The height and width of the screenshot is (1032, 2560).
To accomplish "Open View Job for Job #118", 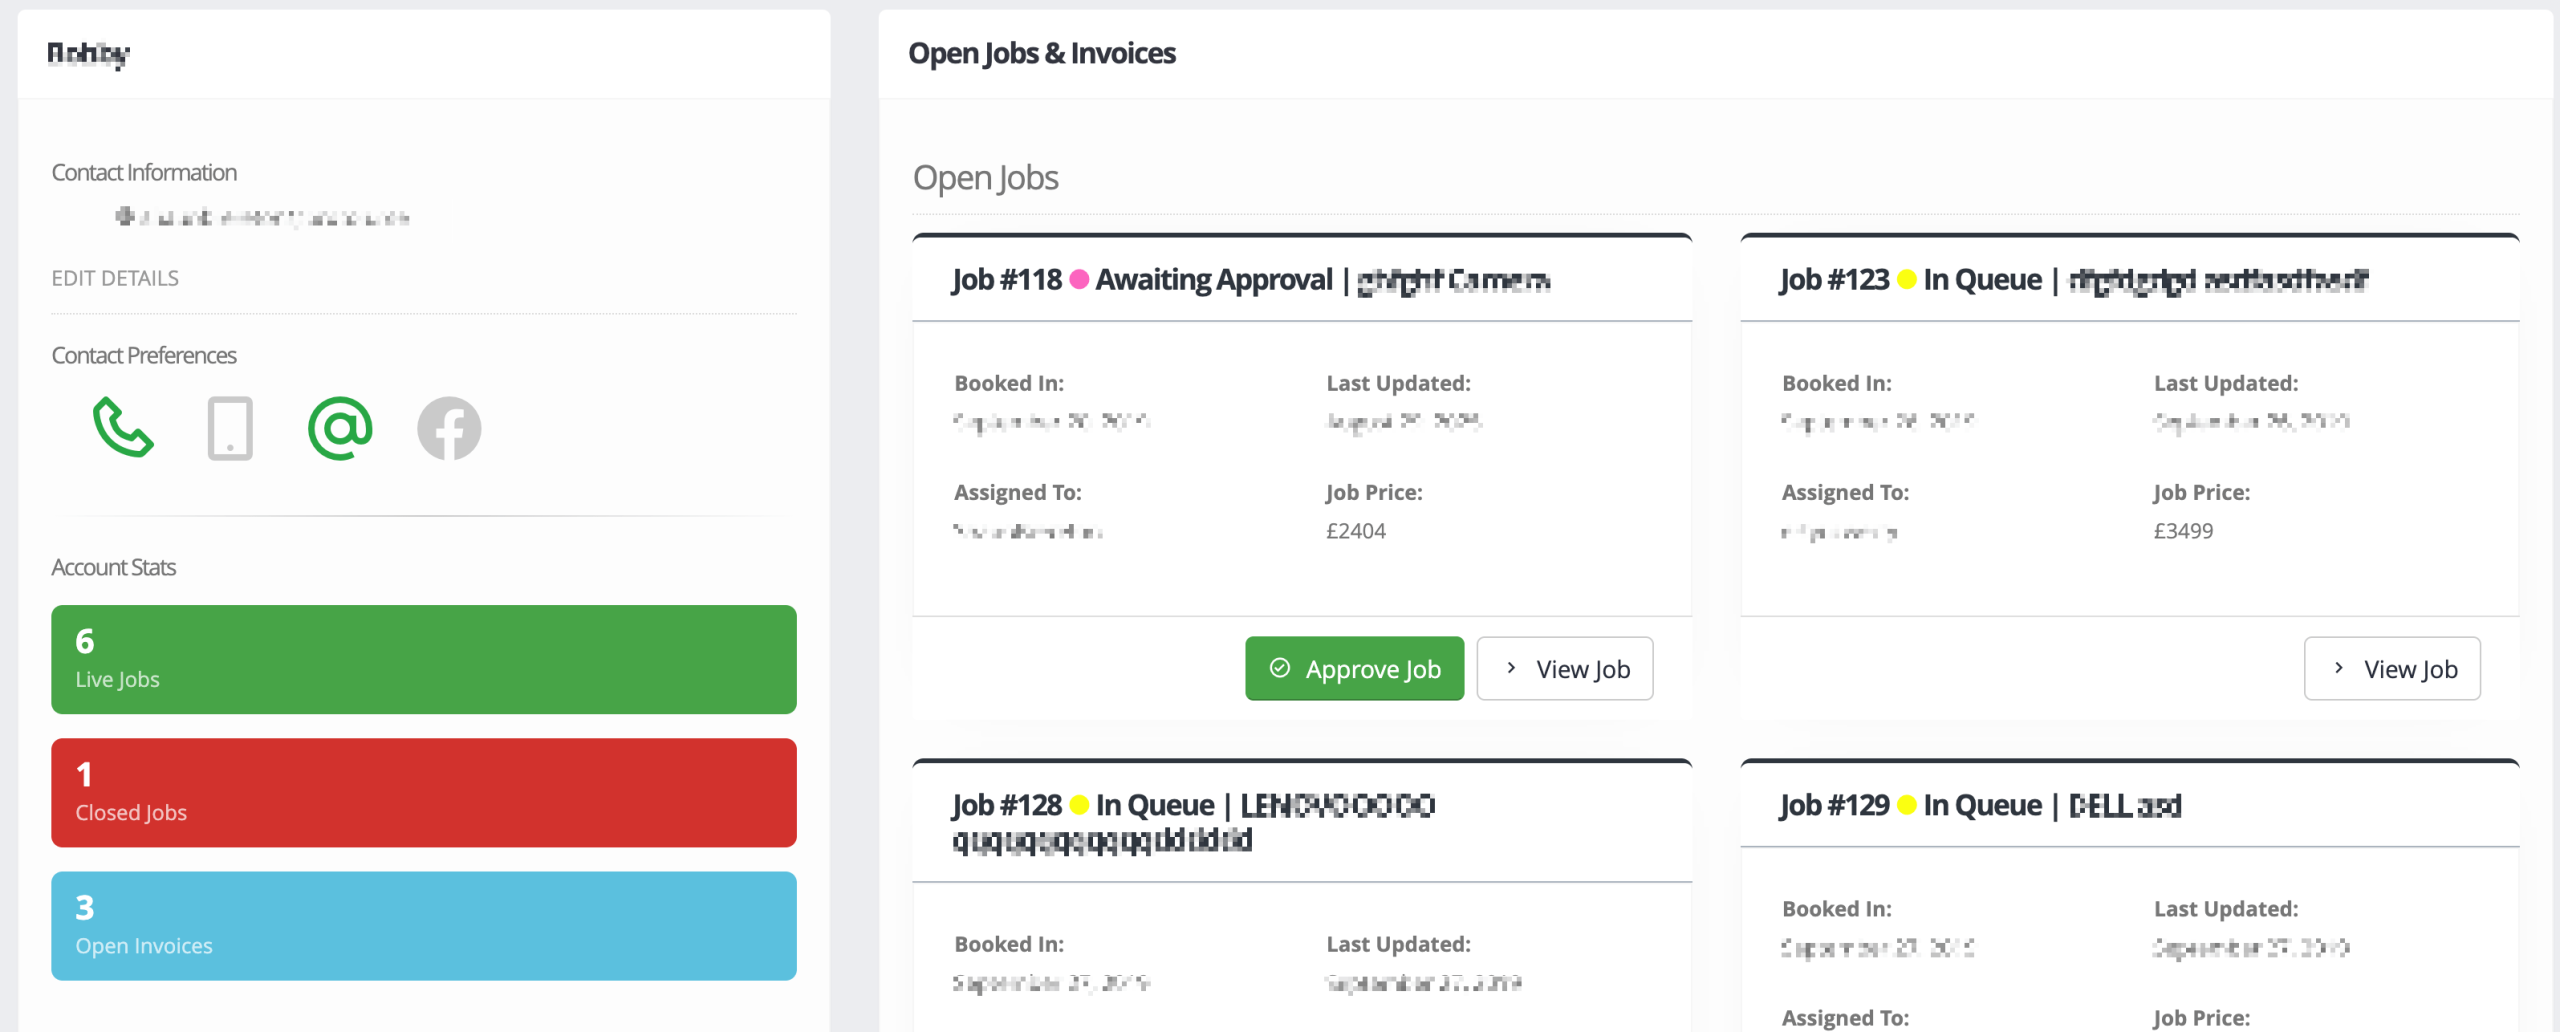I will pyautogui.click(x=1564, y=669).
